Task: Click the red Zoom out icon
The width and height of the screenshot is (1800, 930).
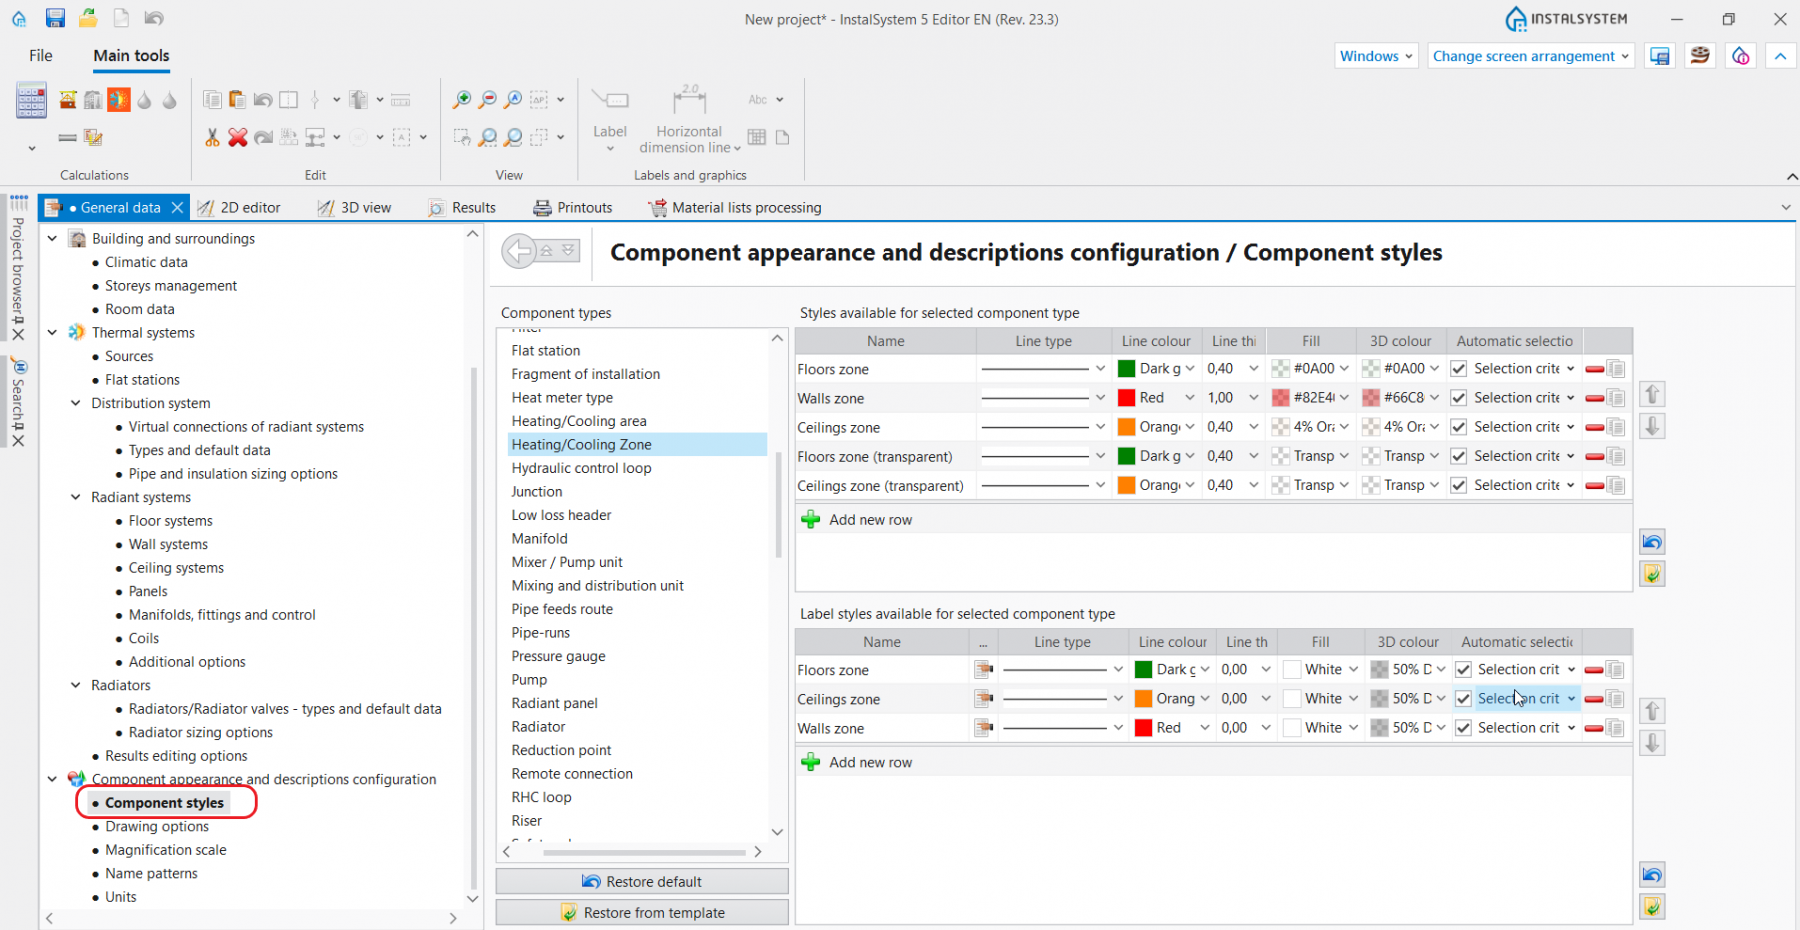Action: tap(487, 99)
